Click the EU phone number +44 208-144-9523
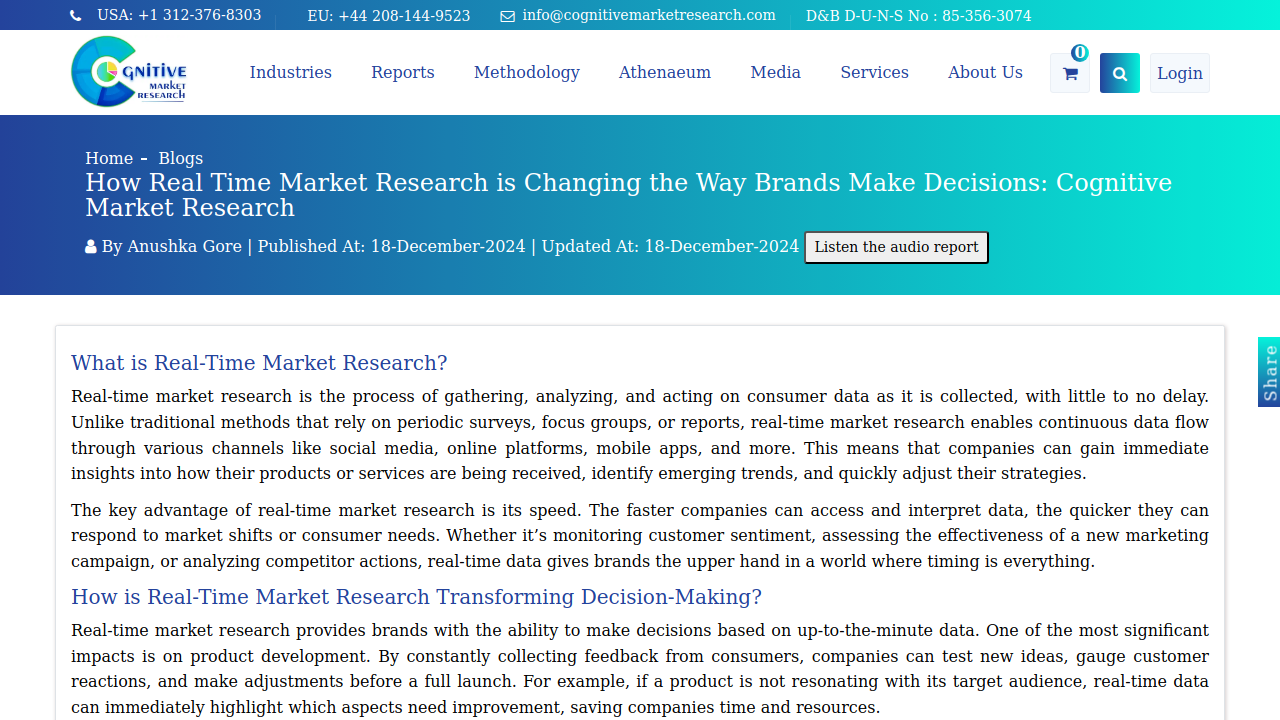This screenshot has width=1280, height=720. click(x=389, y=16)
